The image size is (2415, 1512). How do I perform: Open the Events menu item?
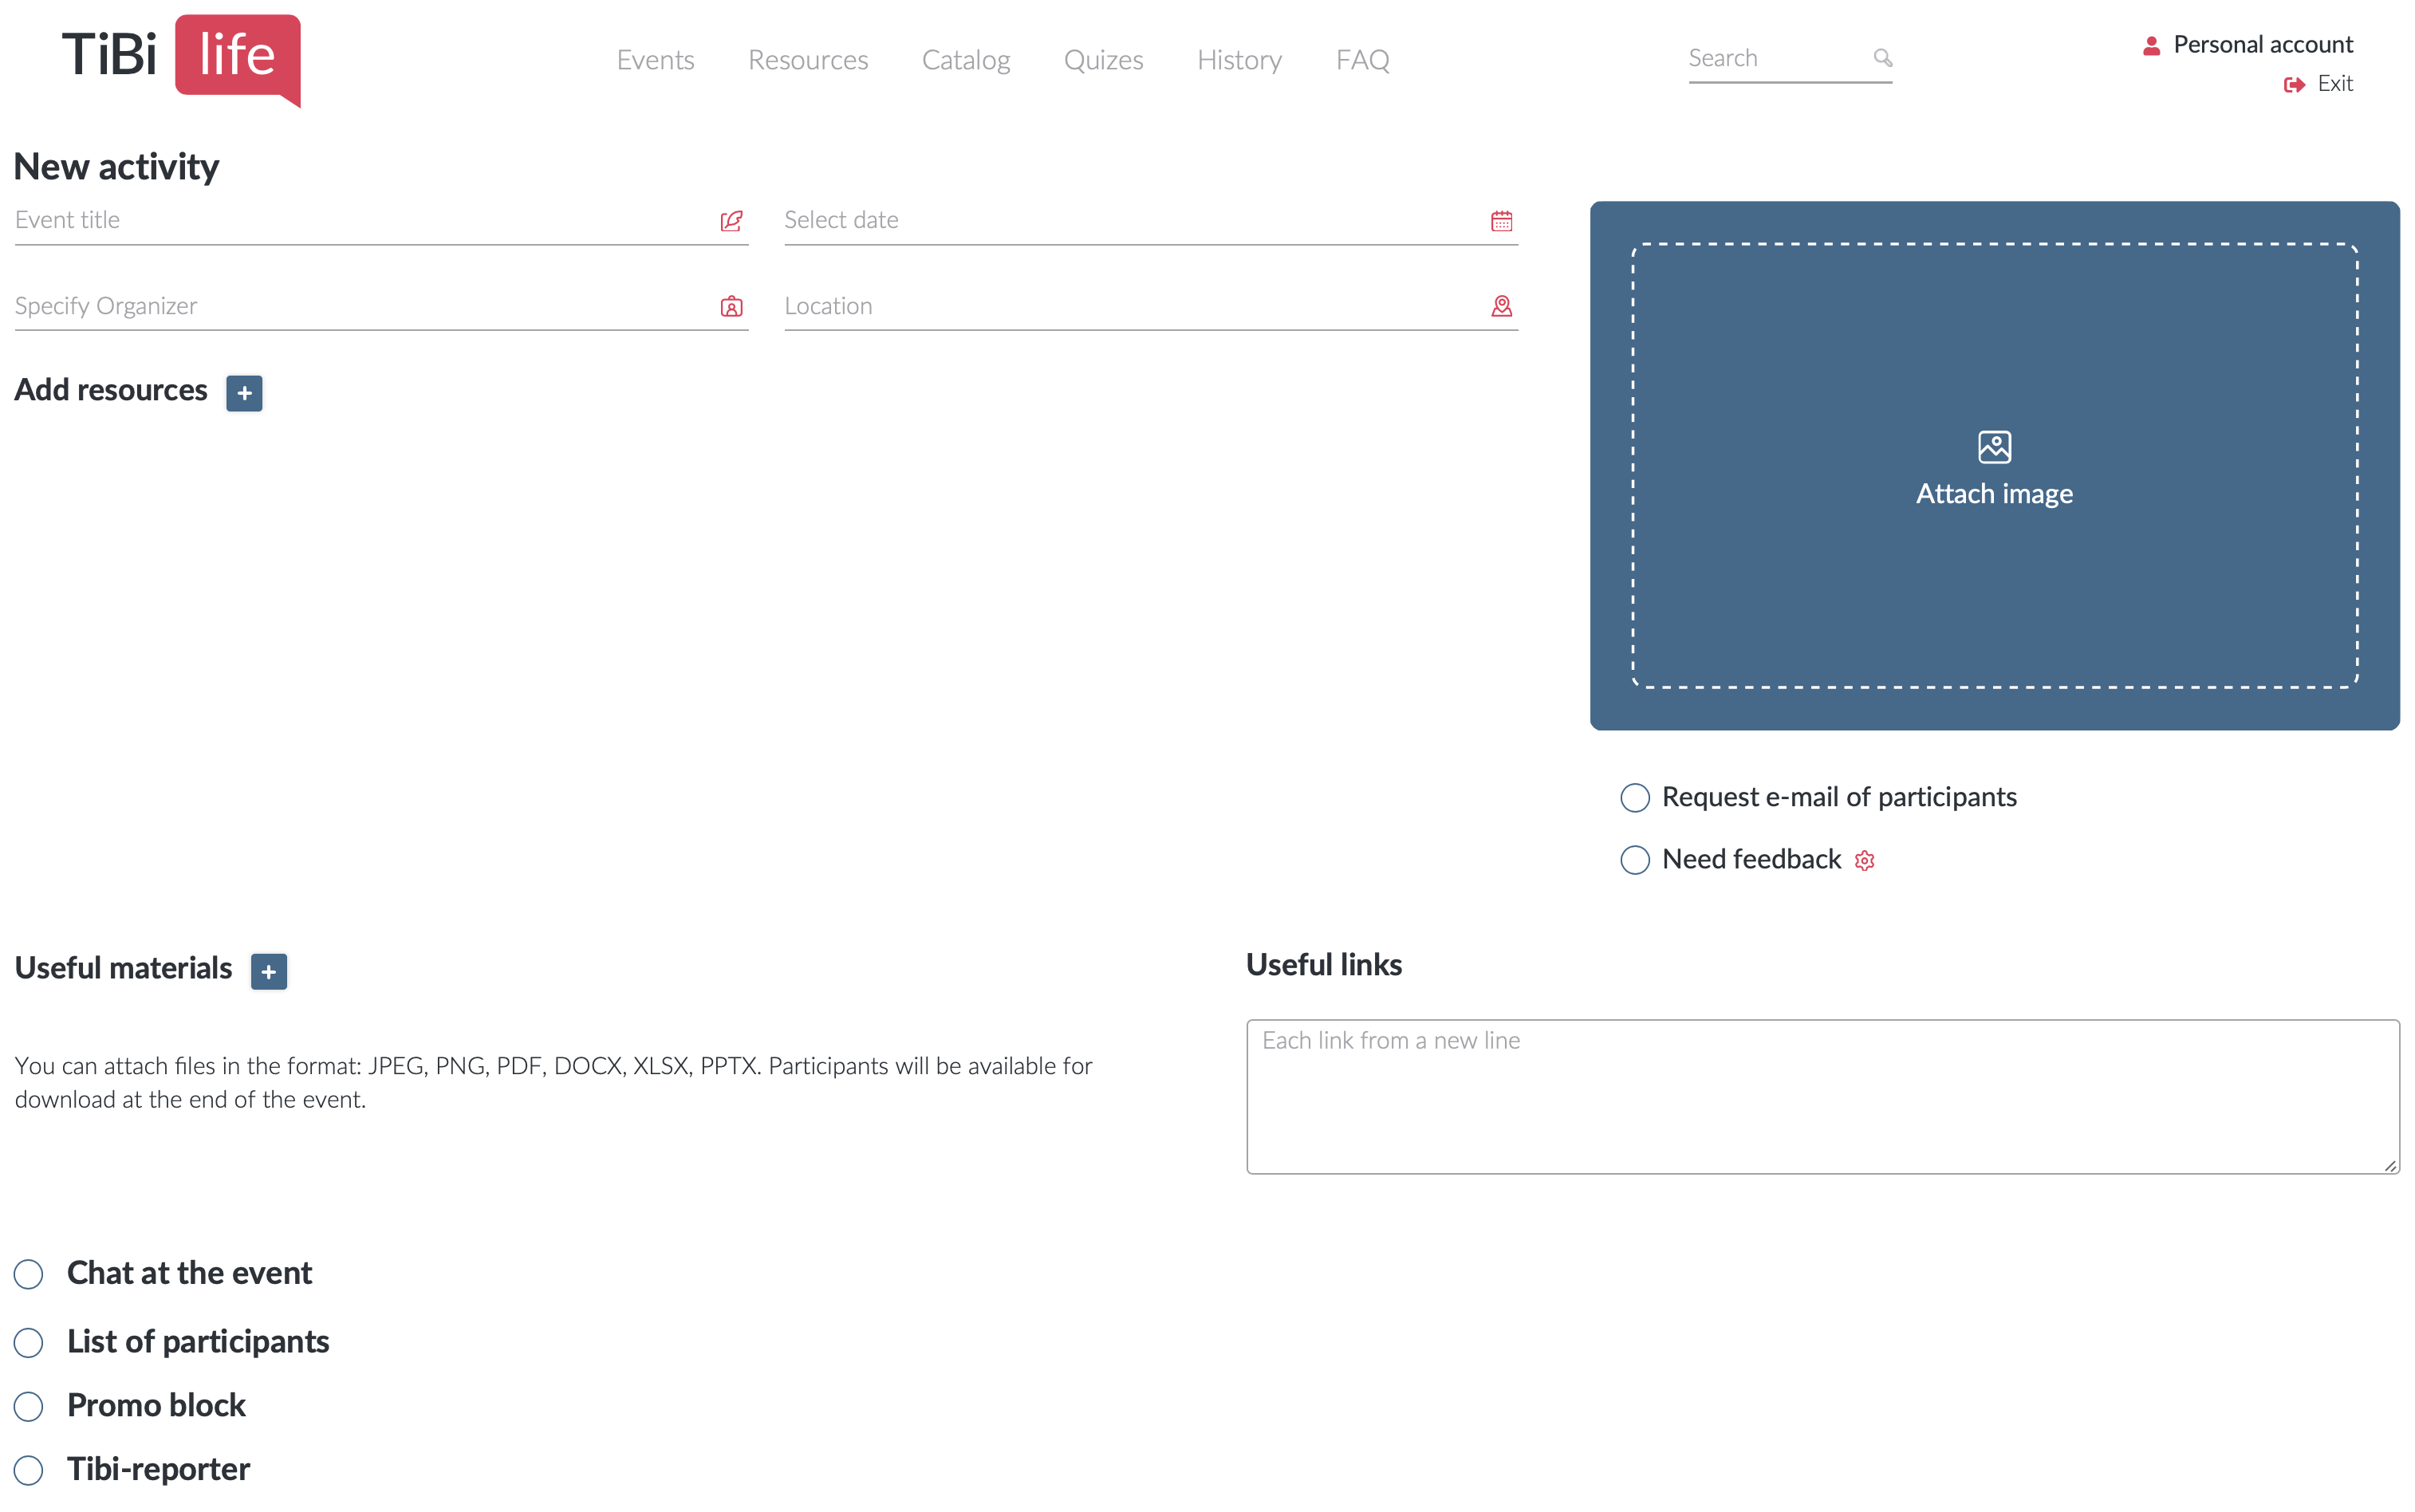coord(655,60)
